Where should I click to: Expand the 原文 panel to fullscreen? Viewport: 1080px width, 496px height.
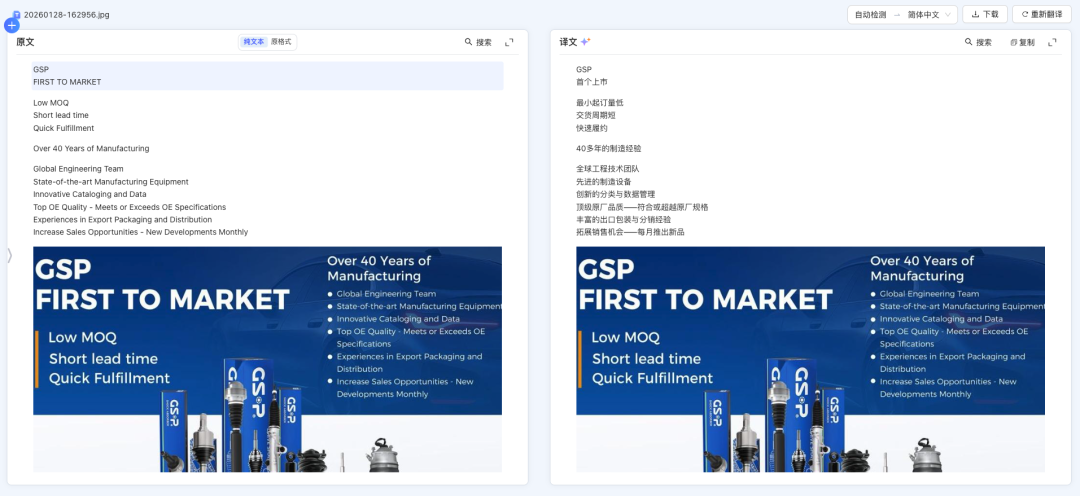click(509, 42)
